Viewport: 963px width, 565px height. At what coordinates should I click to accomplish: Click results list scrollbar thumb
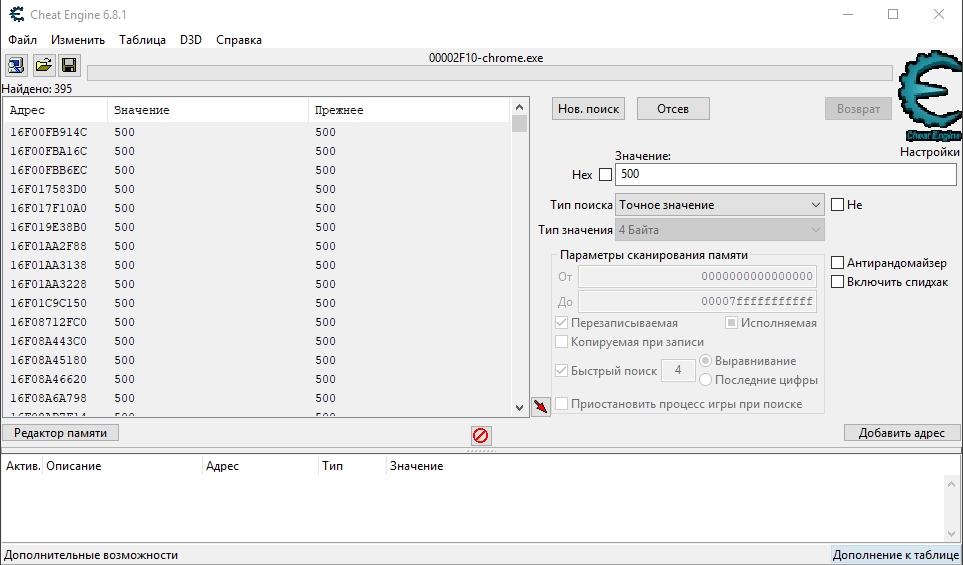[520, 124]
